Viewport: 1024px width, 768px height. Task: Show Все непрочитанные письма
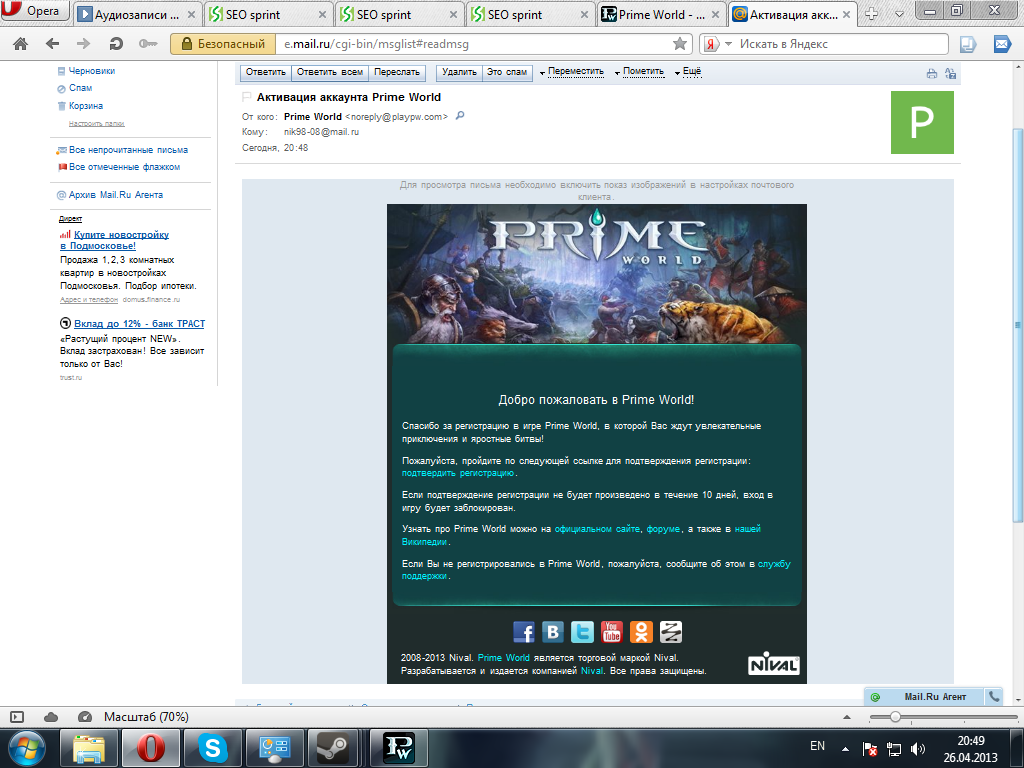coord(128,150)
